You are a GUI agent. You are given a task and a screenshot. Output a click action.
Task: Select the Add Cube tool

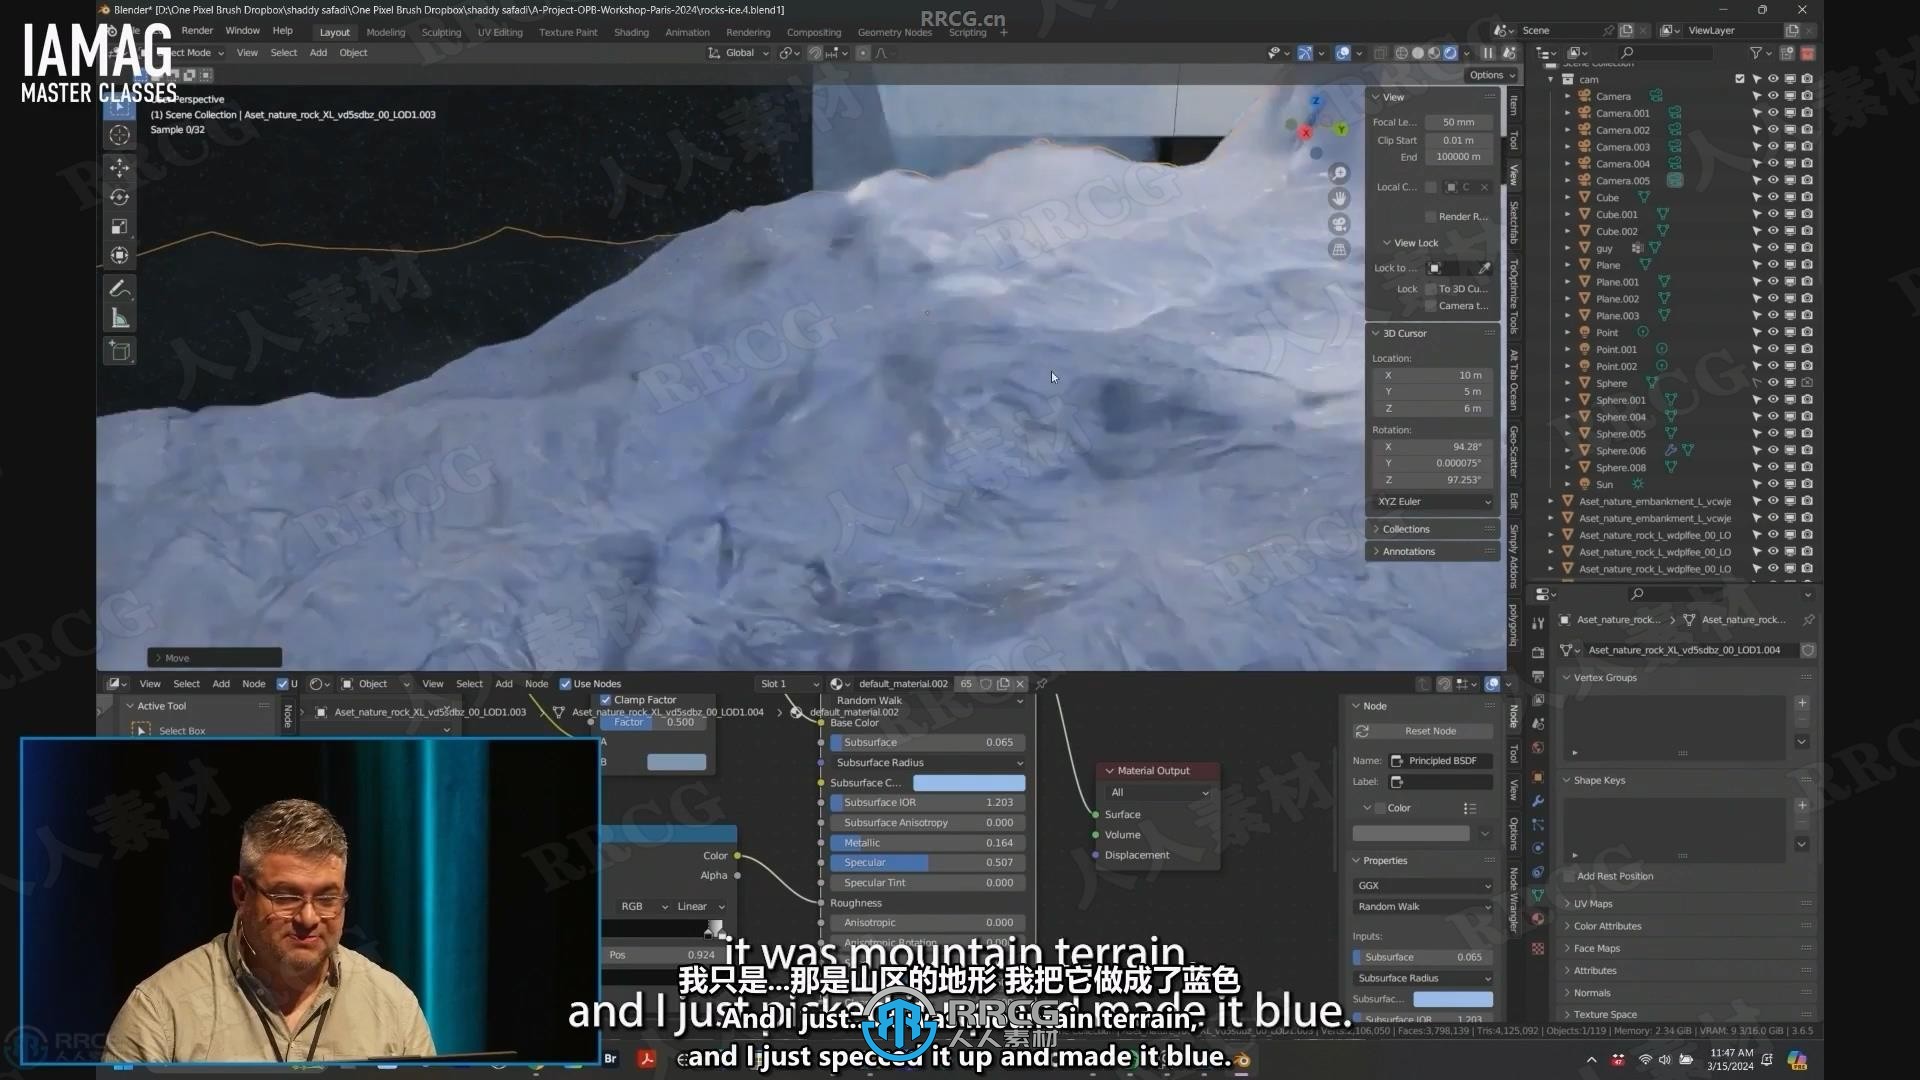pos(120,351)
